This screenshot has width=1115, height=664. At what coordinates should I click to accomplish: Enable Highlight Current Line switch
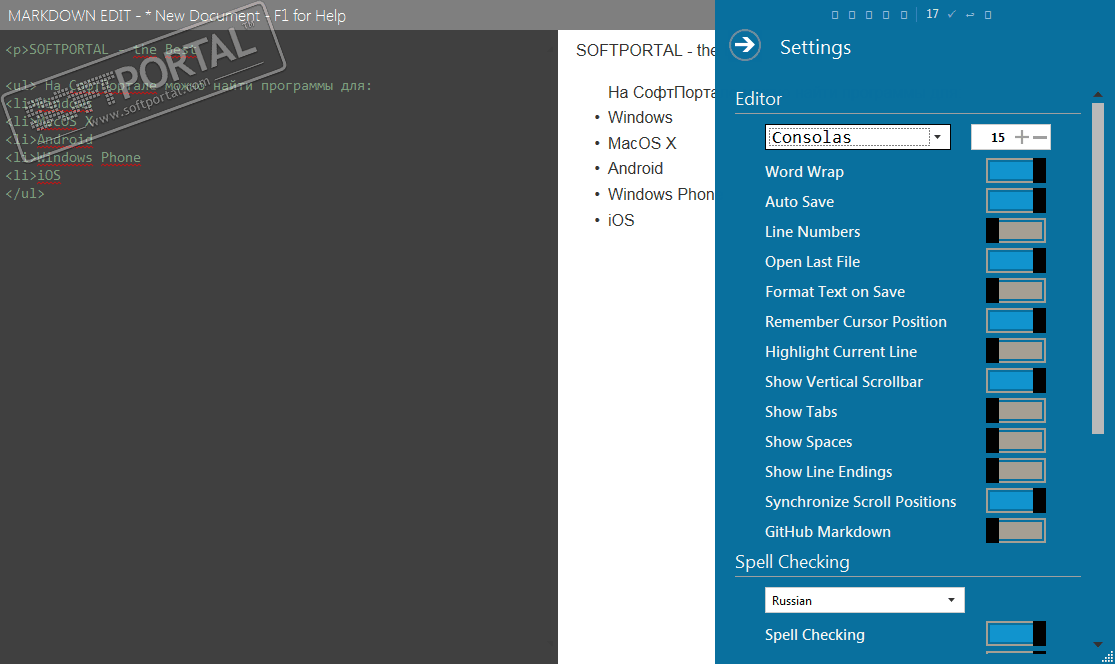click(1015, 350)
